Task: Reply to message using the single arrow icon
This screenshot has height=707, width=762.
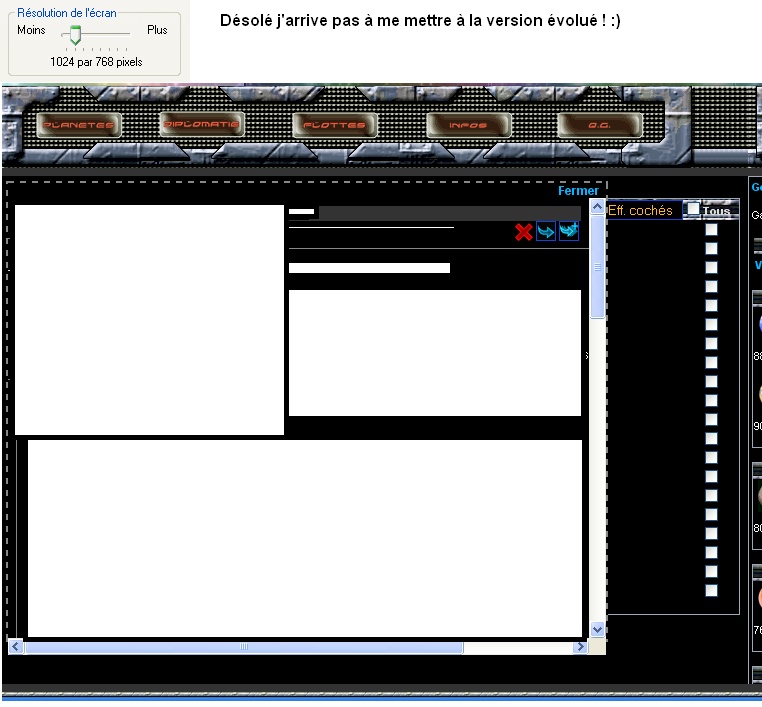Action: [546, 231]
